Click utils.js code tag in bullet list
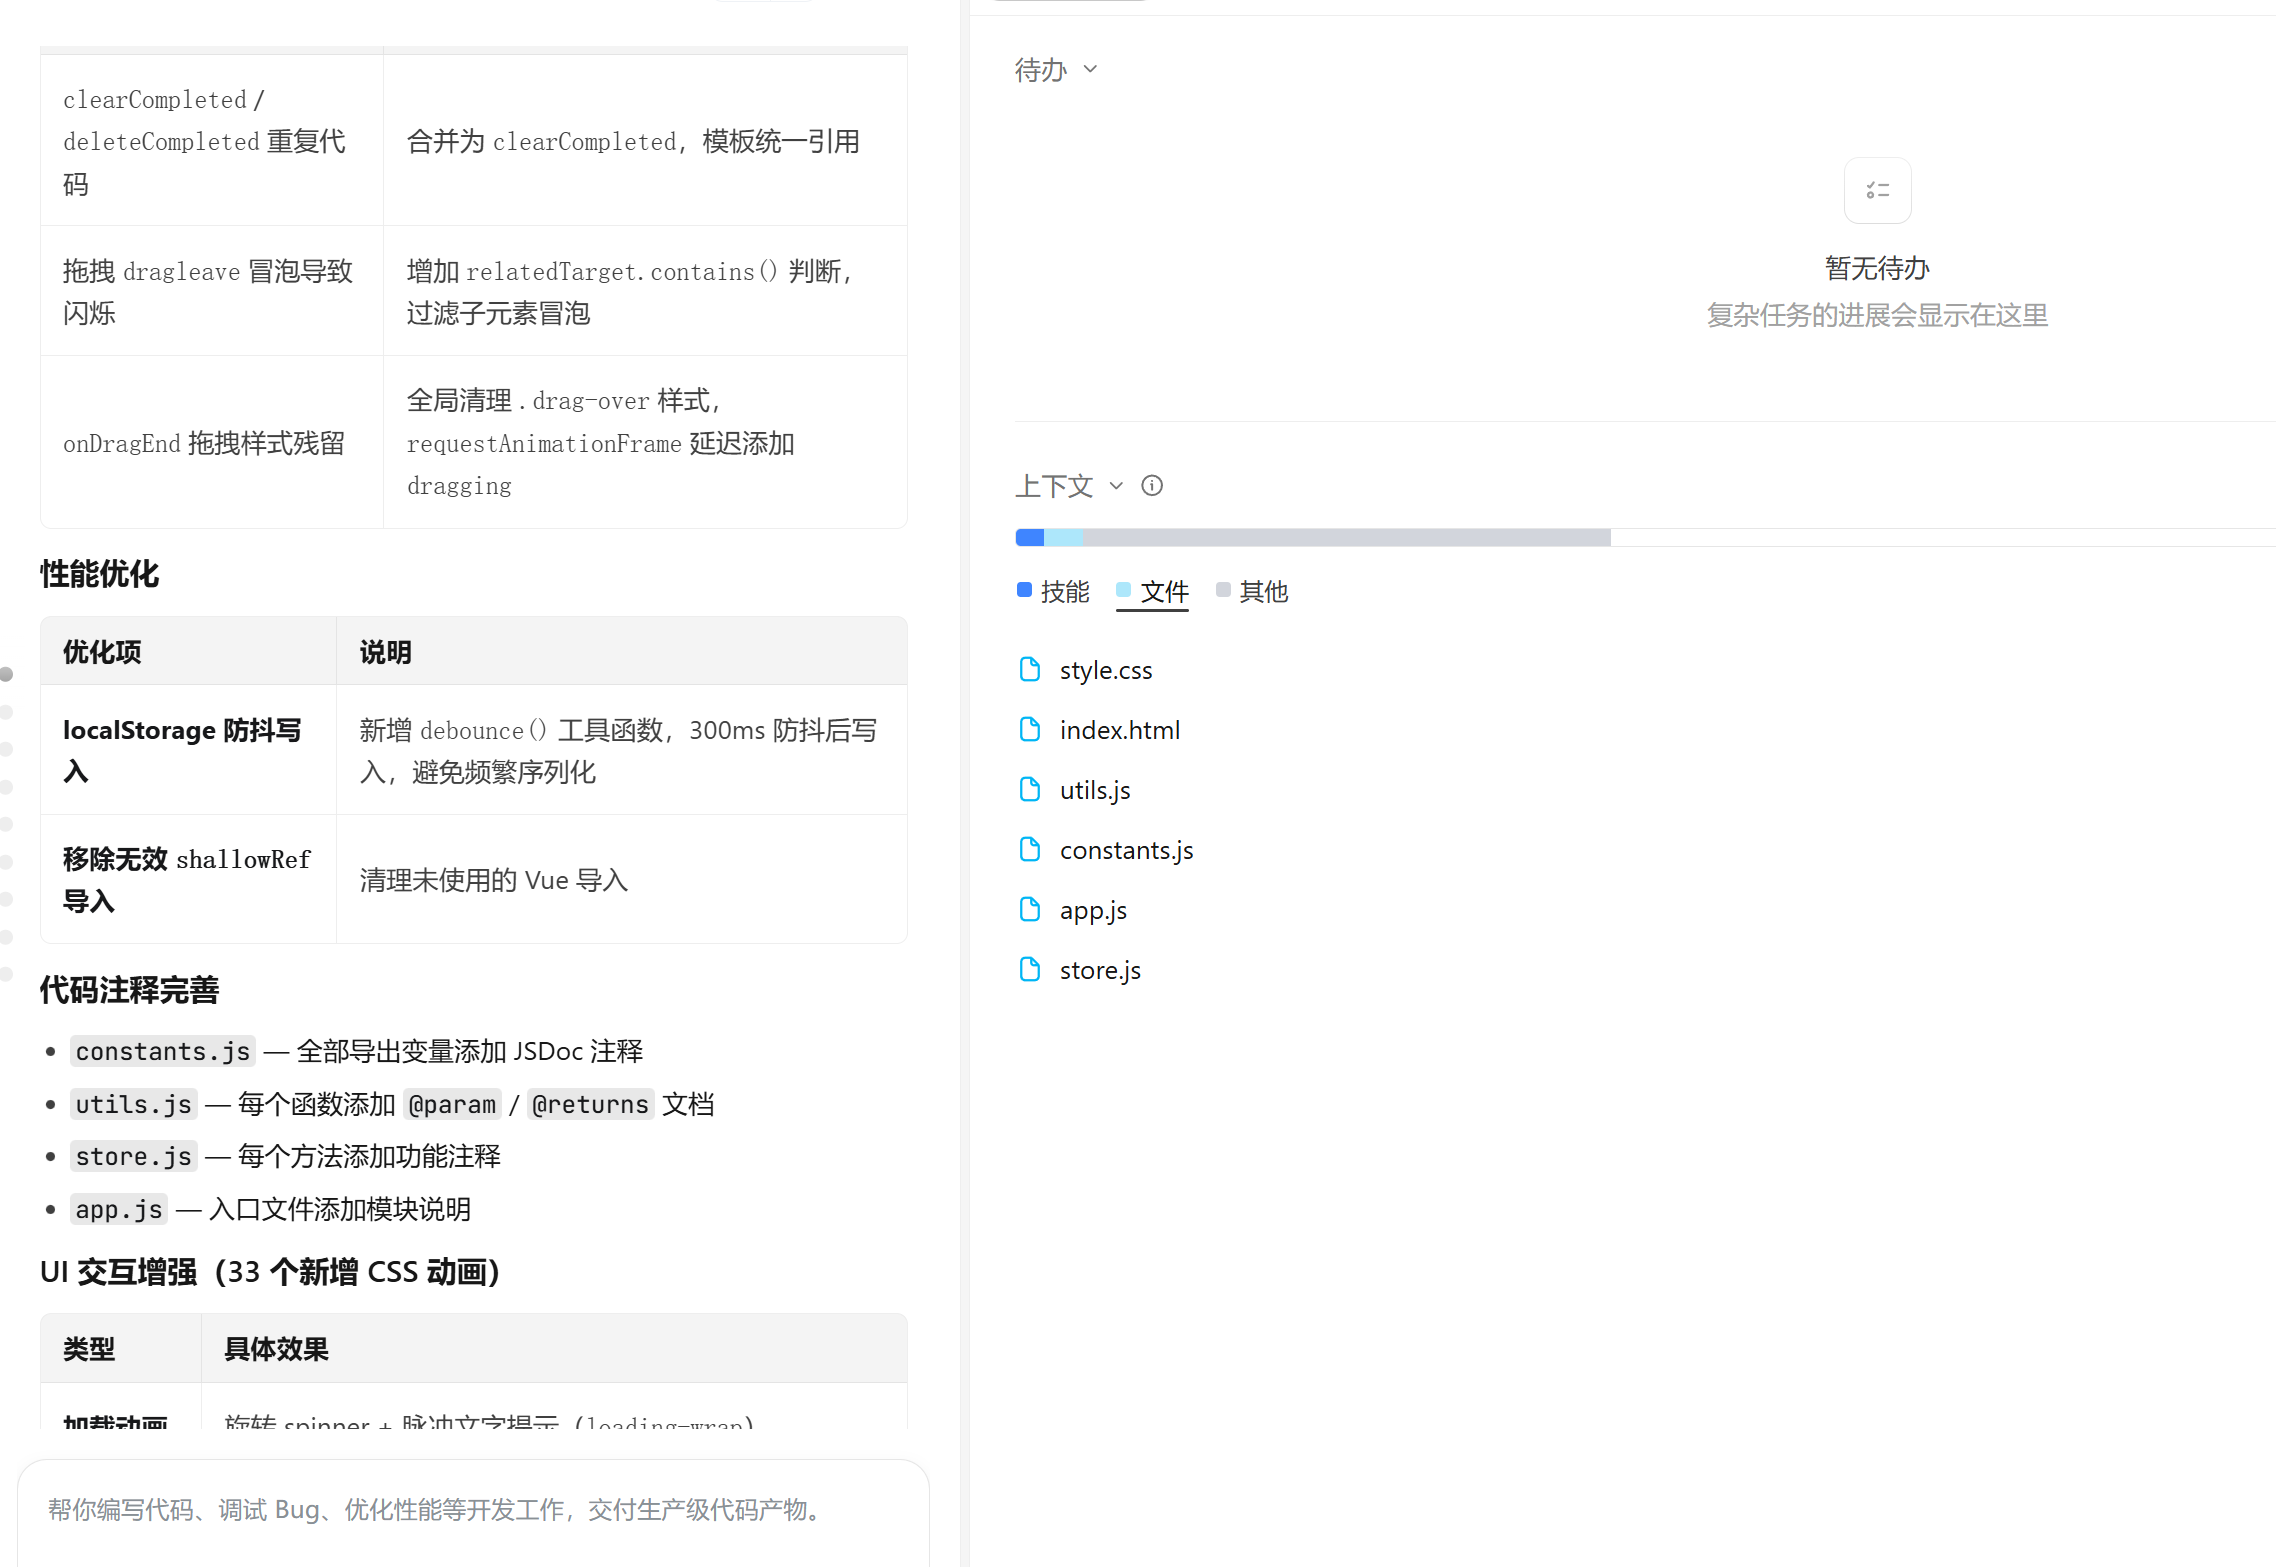 [x=134, y=1104]
